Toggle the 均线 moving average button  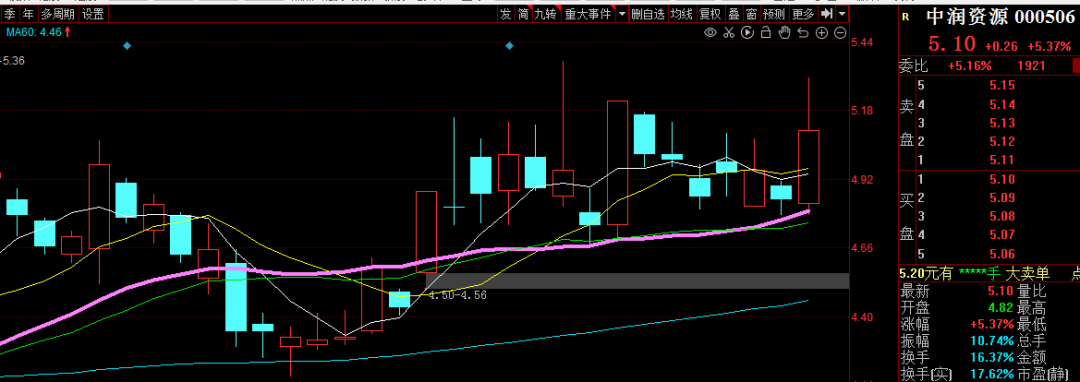click(682, 13)
